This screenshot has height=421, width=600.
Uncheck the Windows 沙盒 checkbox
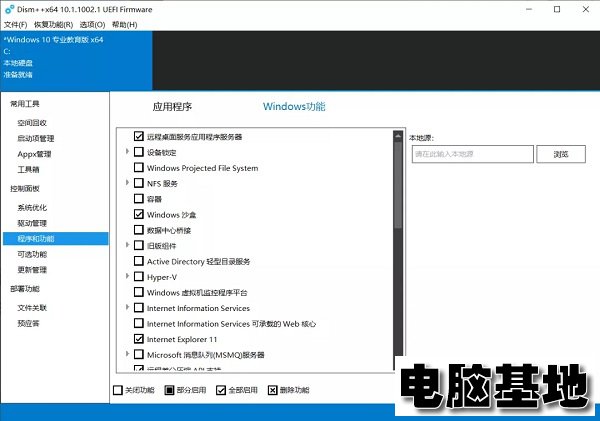point(139,214)
